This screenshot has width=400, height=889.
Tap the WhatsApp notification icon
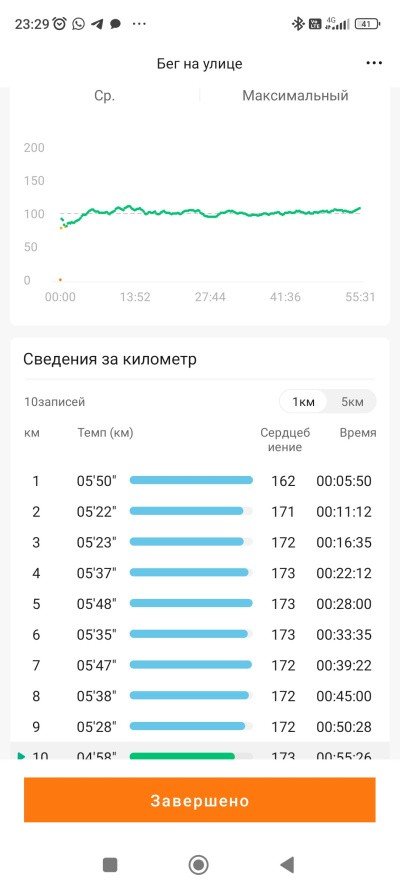pos(79,24)
